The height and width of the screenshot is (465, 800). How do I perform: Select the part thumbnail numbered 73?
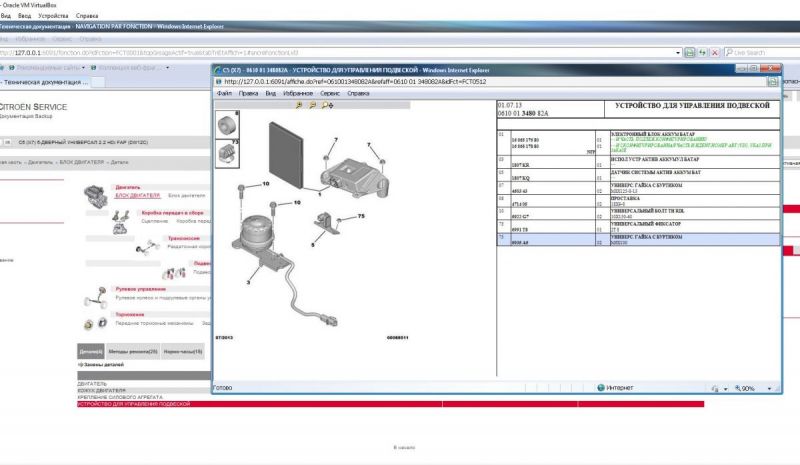click(229, 151)
